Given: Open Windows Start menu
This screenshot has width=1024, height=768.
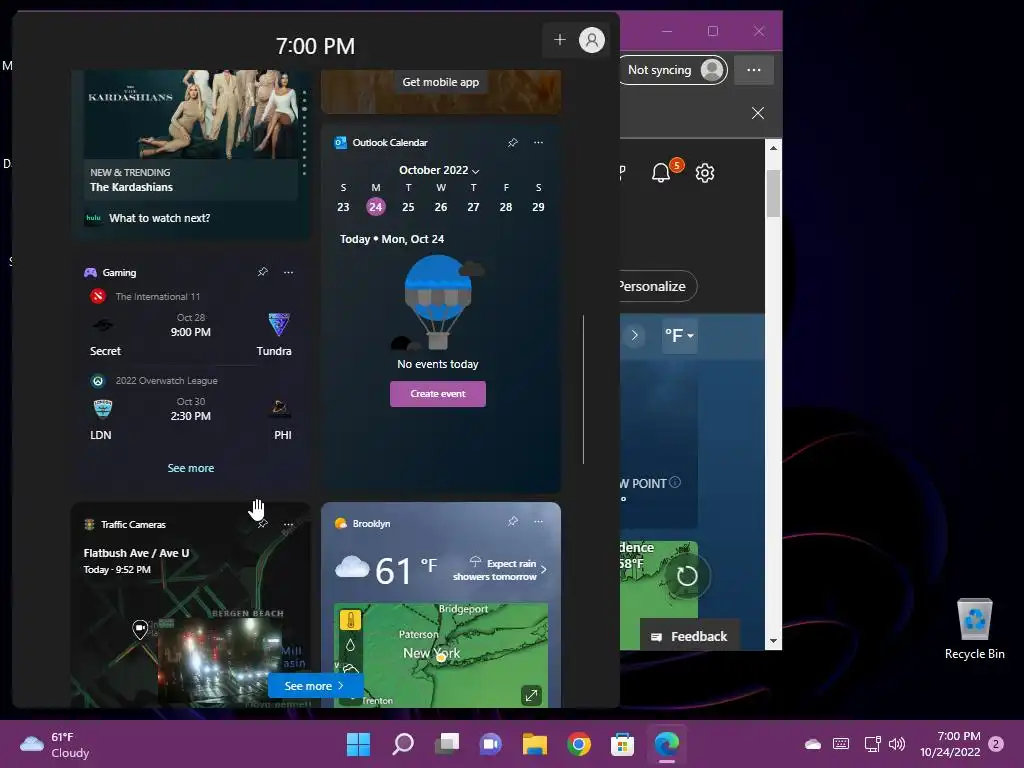Looking at the screenshot, I should coord(359,744).
